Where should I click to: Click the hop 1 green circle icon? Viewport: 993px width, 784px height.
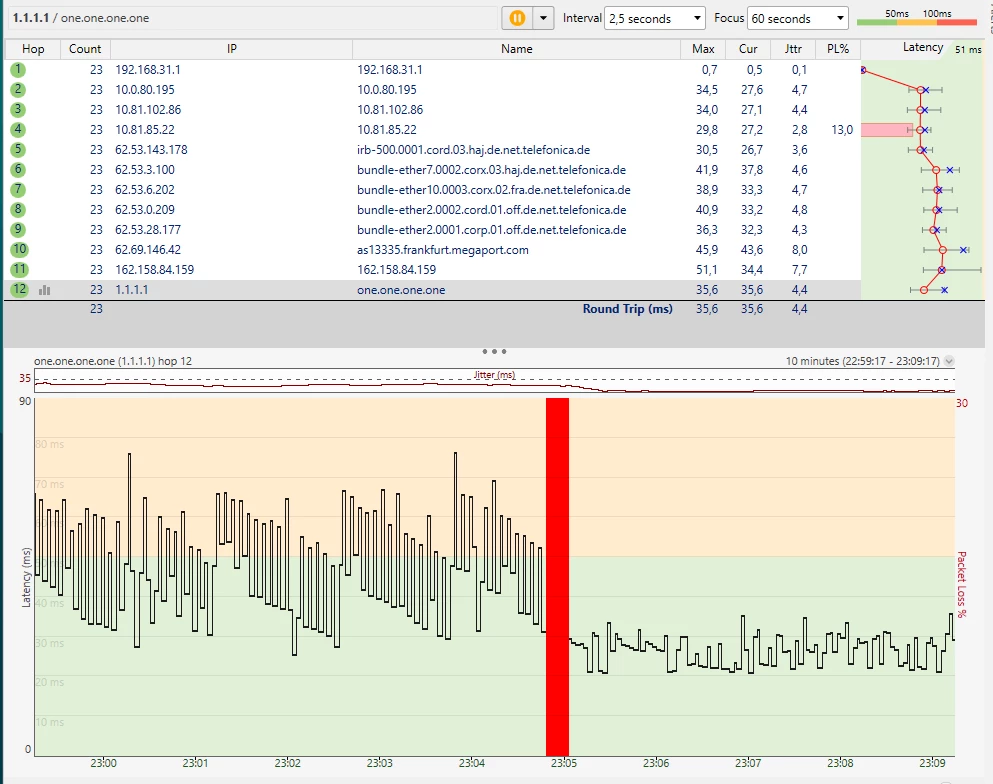[18, 70]
